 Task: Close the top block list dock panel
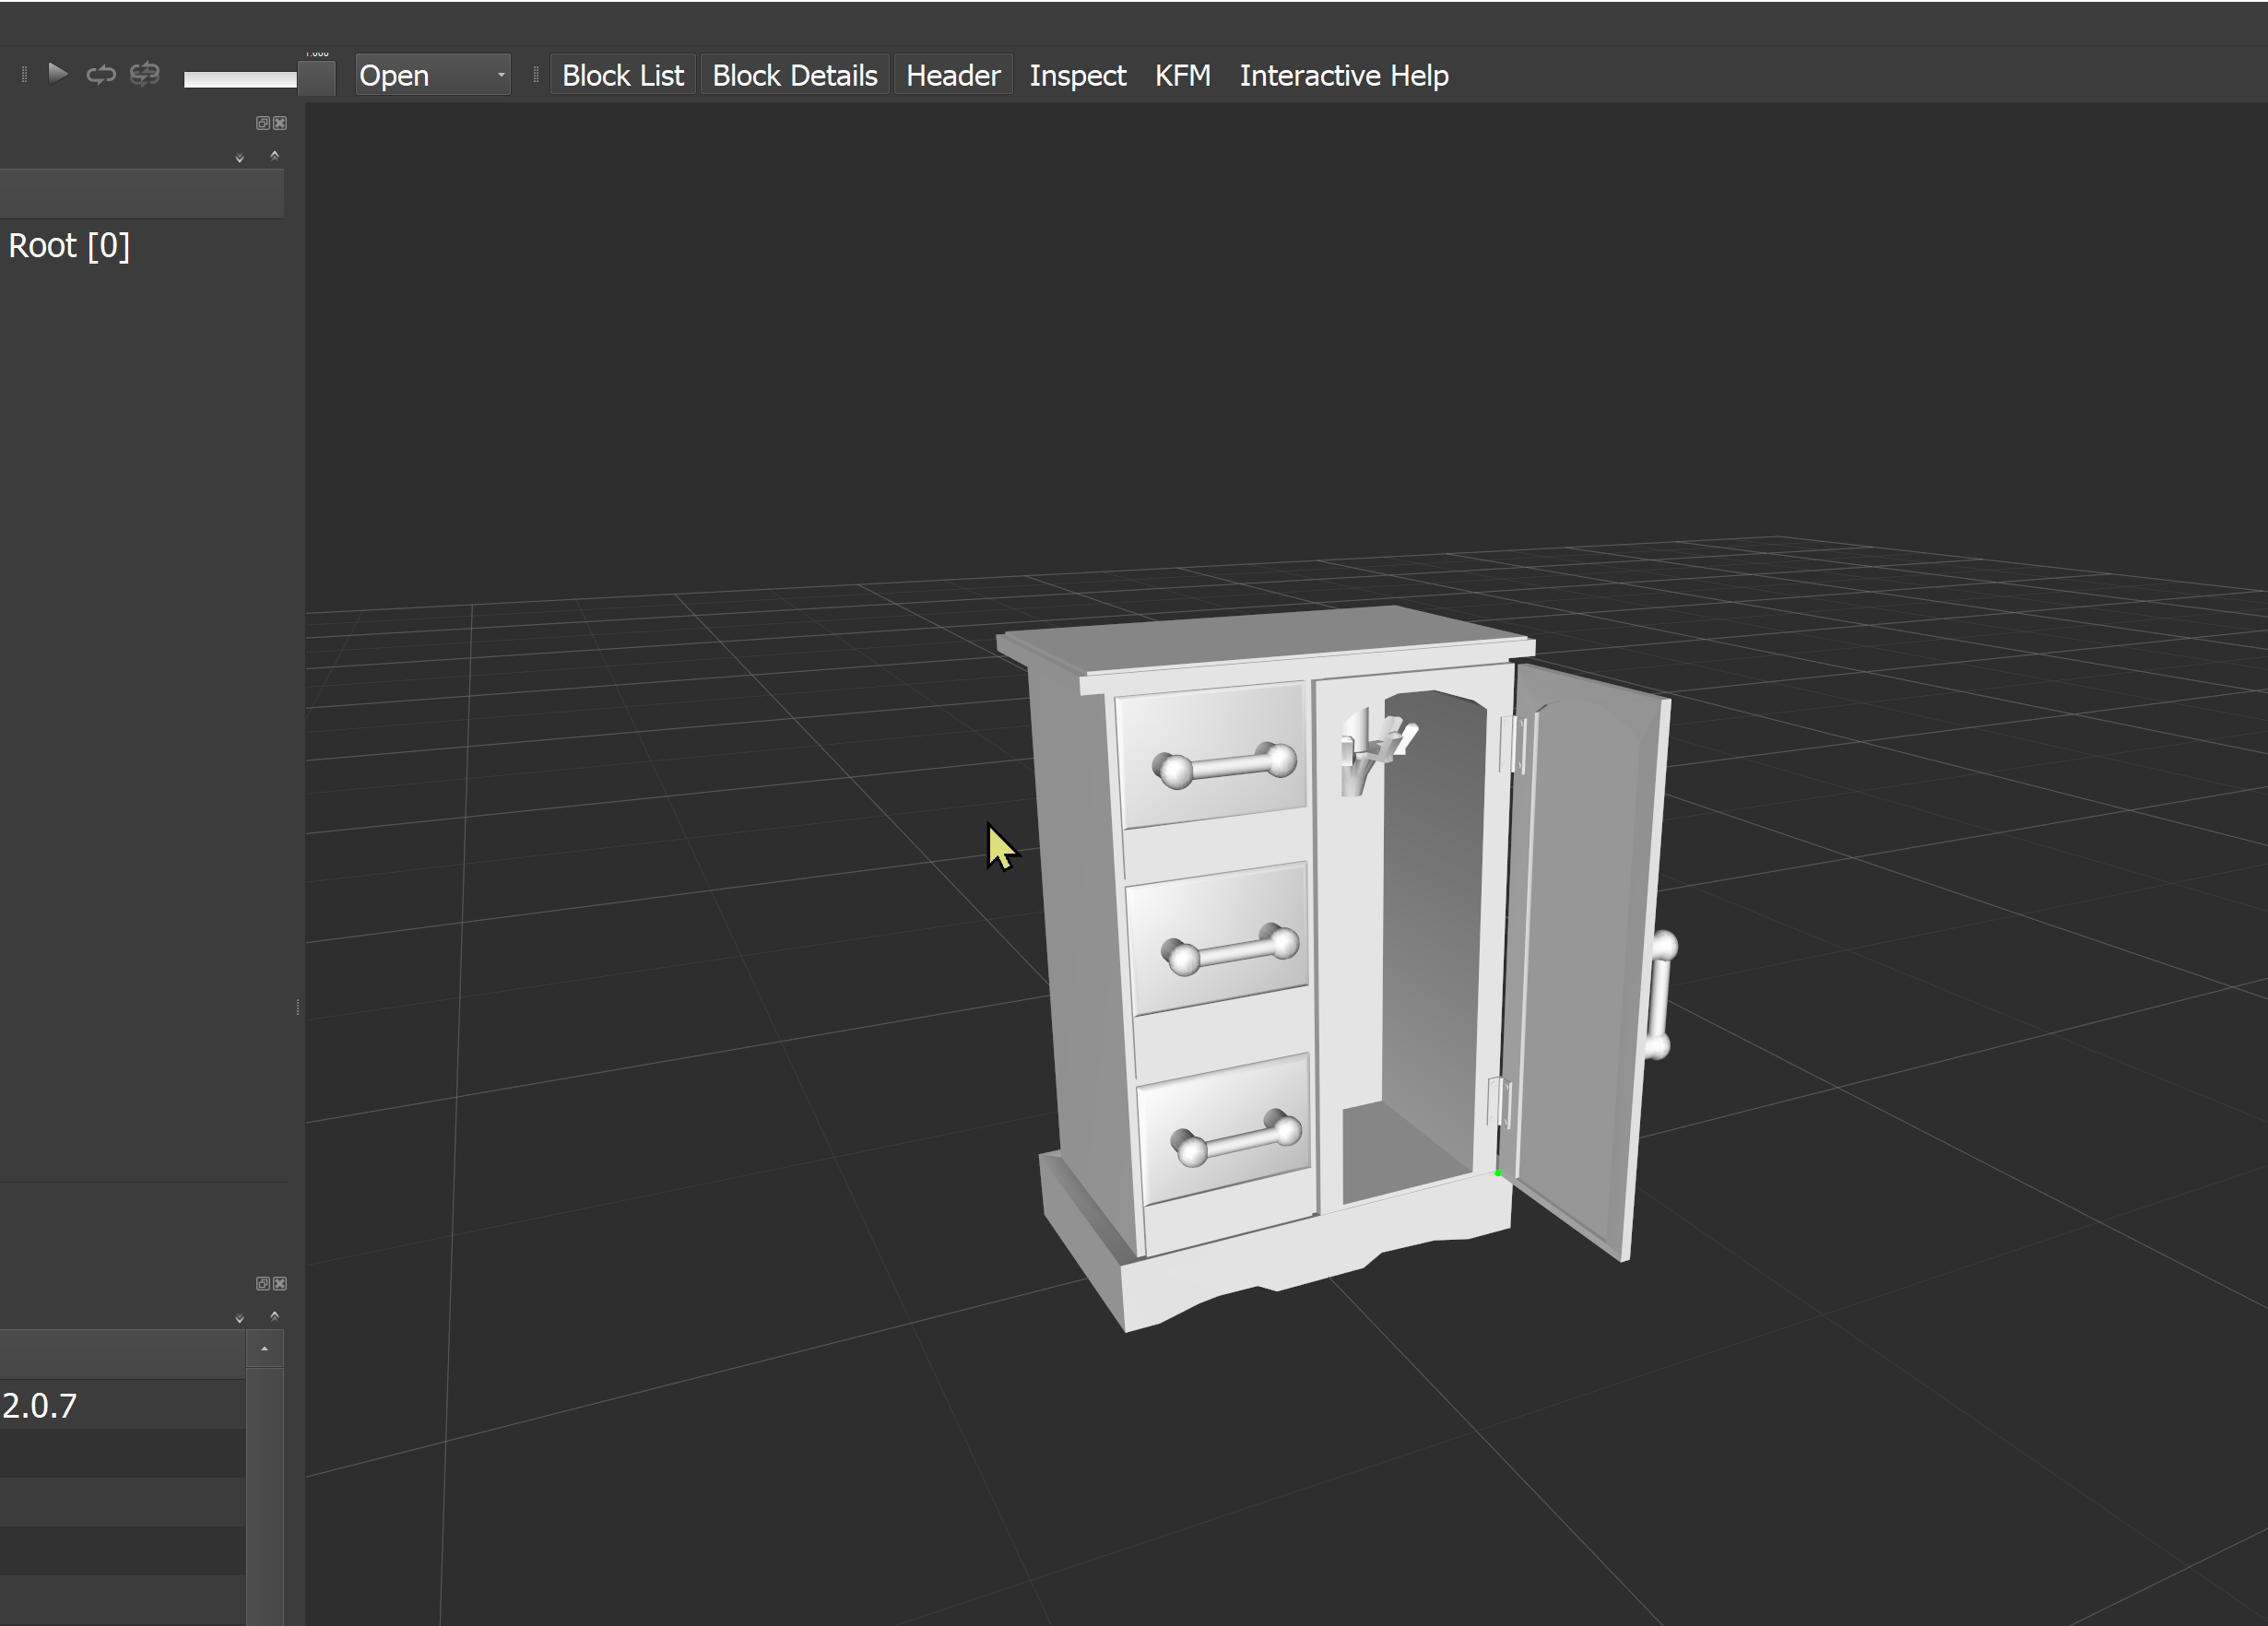tap(280, 123)
